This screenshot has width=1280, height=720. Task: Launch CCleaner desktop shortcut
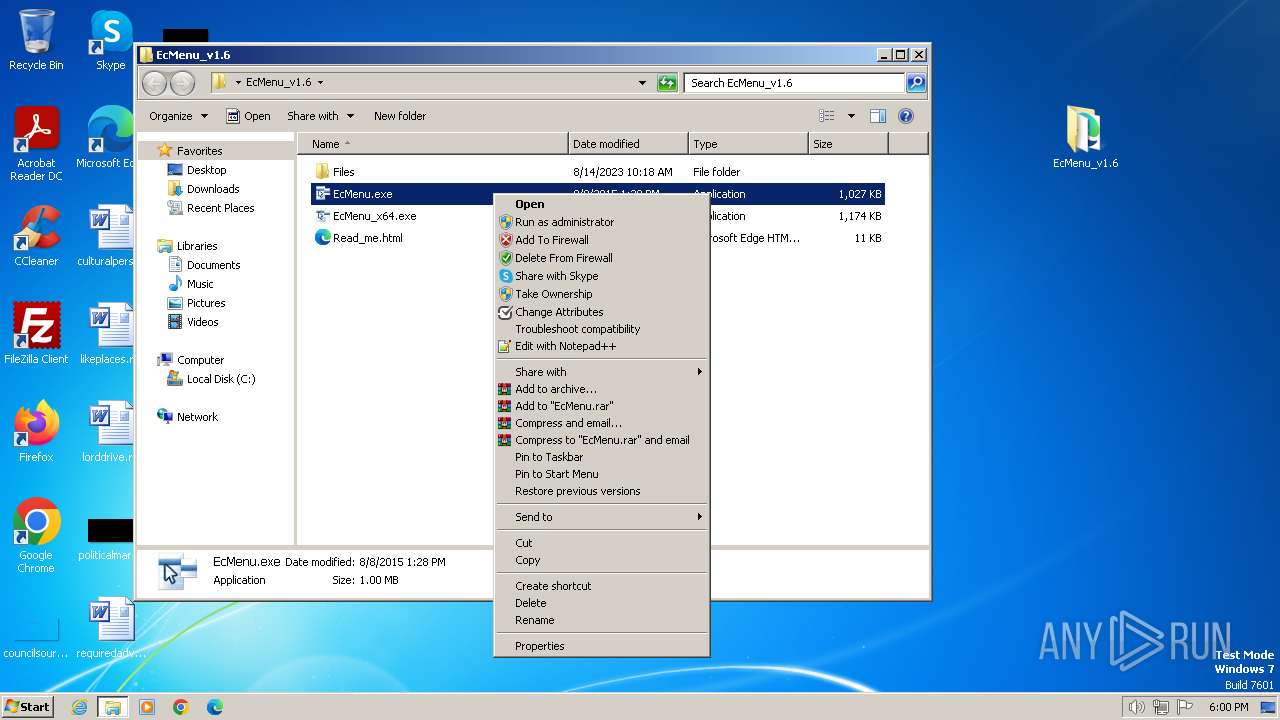coord(36,236)
